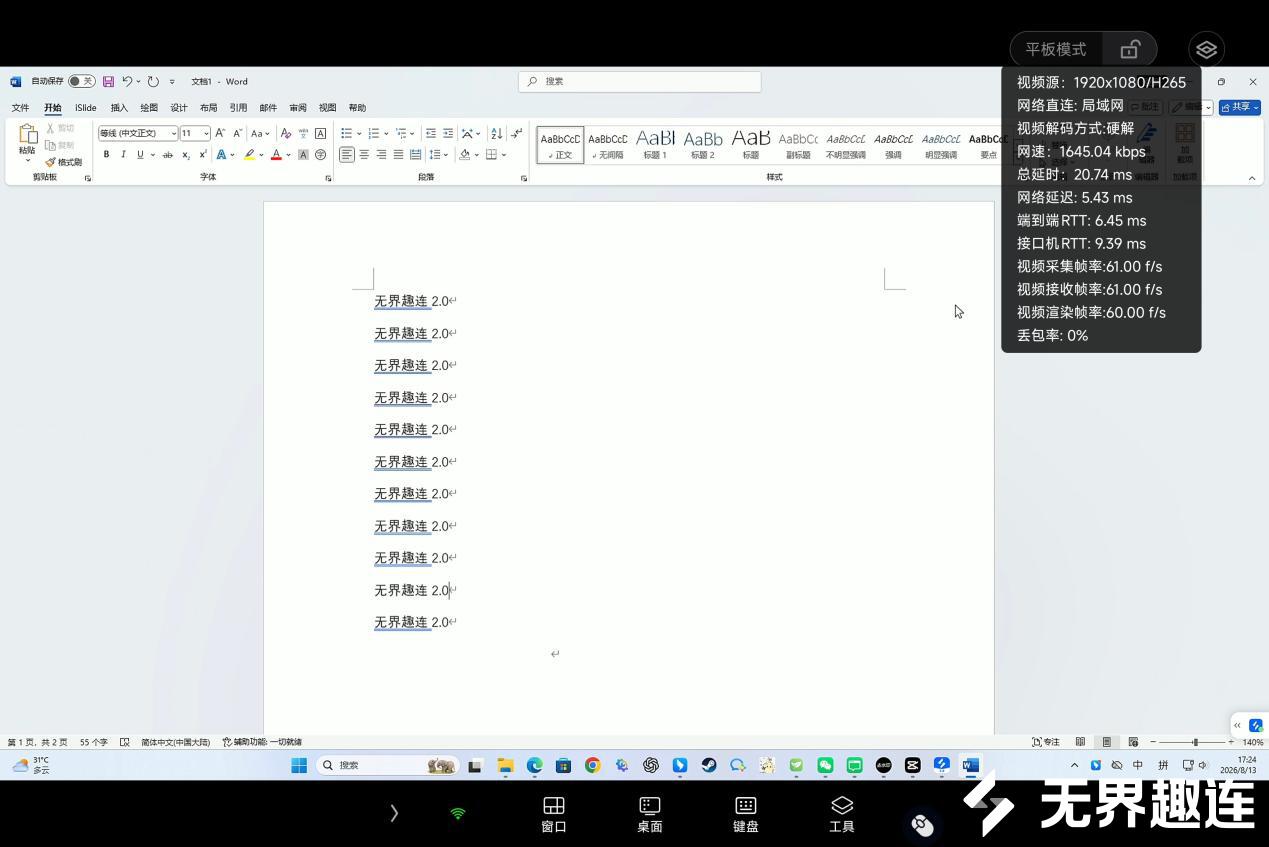Open font dialog launcher in 字体 group
The image size is (1269, 847).
[x=328, y=178]
